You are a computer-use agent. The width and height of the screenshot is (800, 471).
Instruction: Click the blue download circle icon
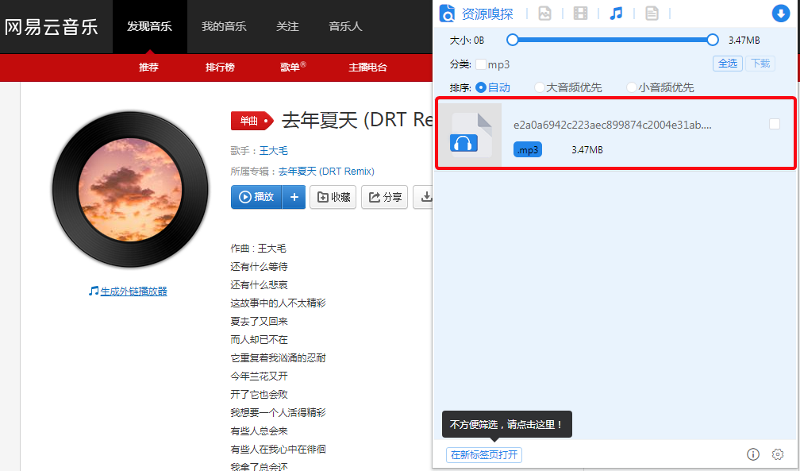pyautogui.click(x=781, y=13)
